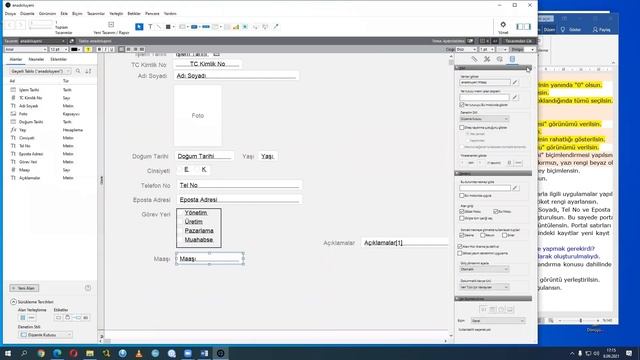This screenshot has height=360, width=640.
Task: Toggle Sekme key checkbox
Action: pyautogui.click(x=462, y=235)
